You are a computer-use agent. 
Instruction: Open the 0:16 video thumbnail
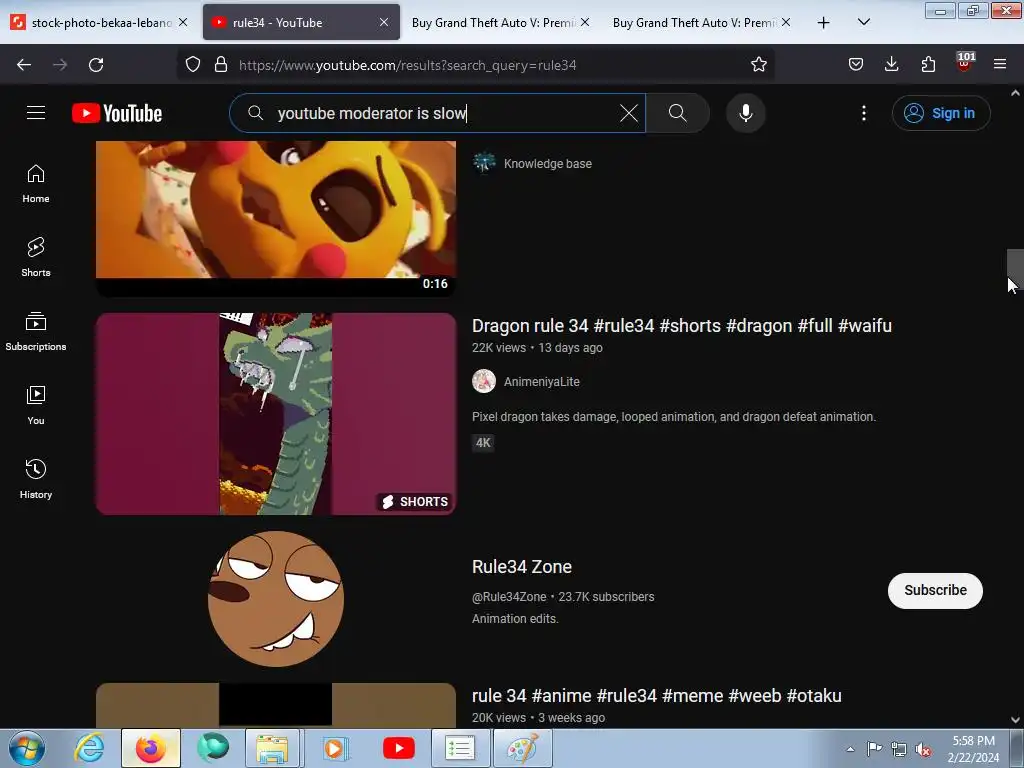tap(276, 218)
